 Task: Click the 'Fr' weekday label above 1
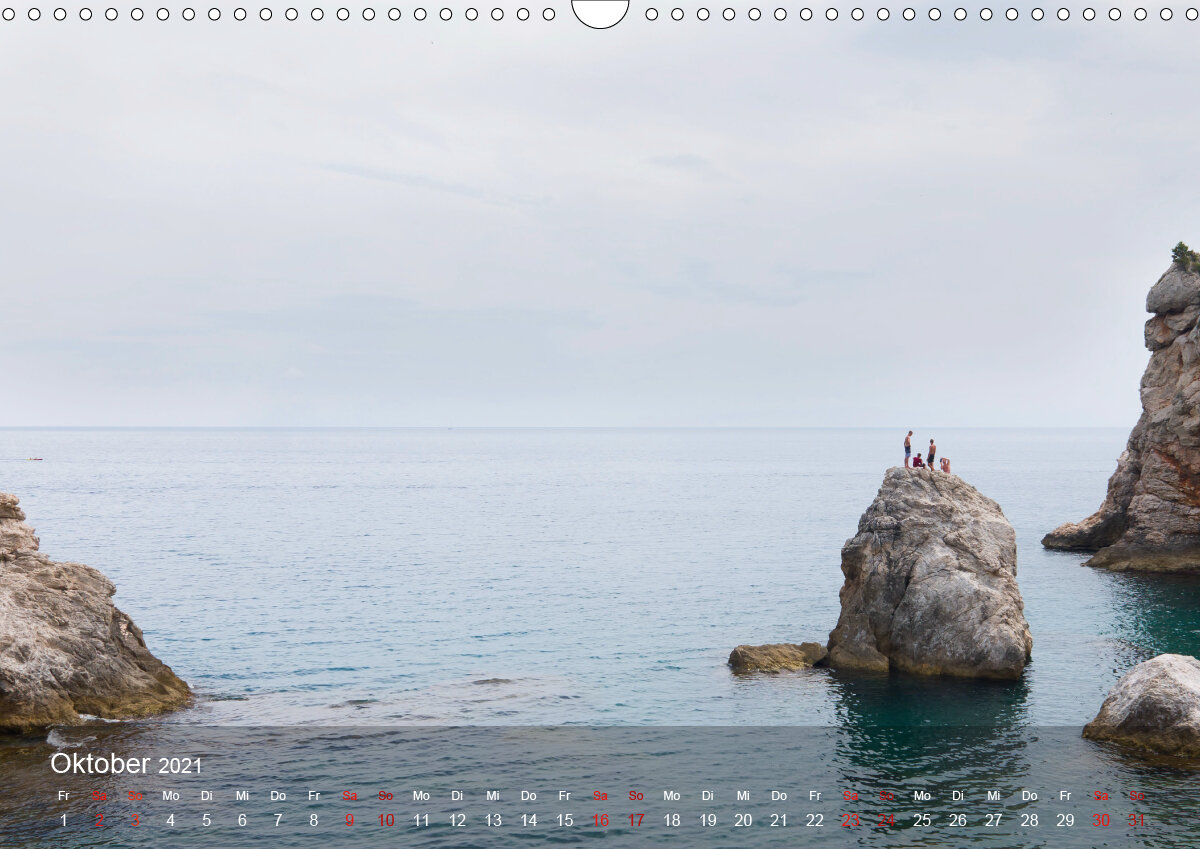[x=63, y=796]
